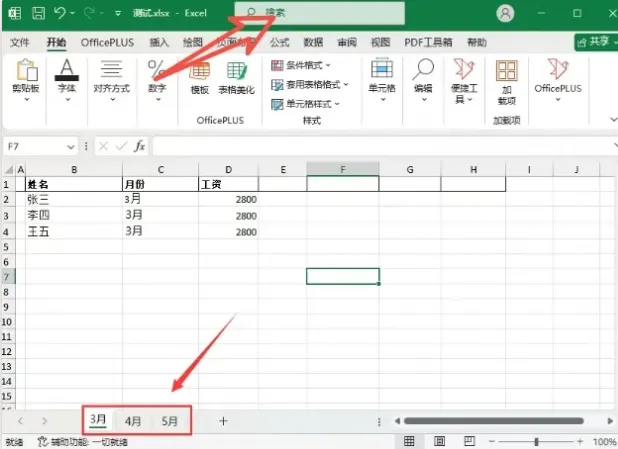Switch to the 5月 sheet tab
Screen dimensions: 618x449
(169, 421)
